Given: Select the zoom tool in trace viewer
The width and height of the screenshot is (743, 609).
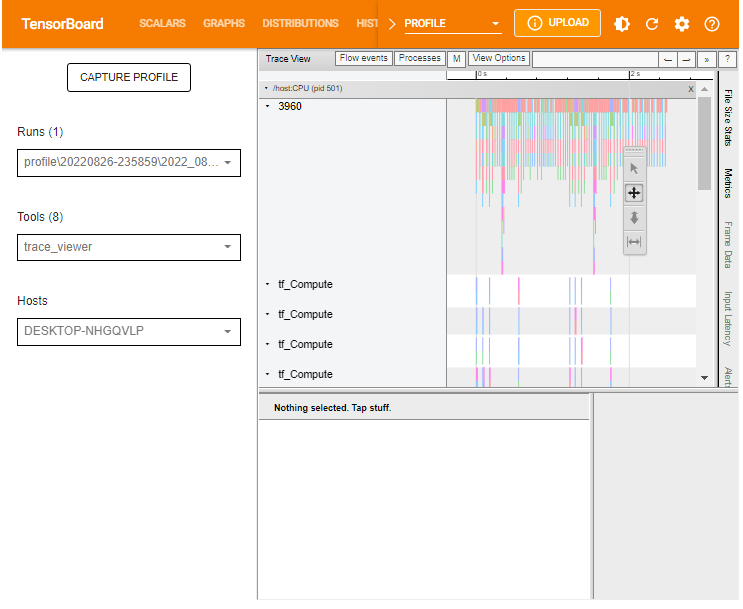Looking at the screenshot, I should click(634, 218).
